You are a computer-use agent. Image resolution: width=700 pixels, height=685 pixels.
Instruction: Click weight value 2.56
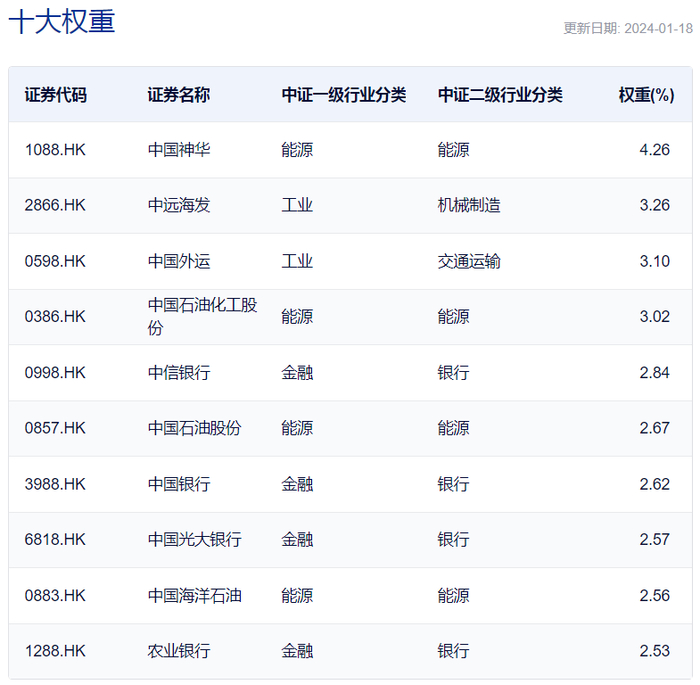click(x=654, y=596)
